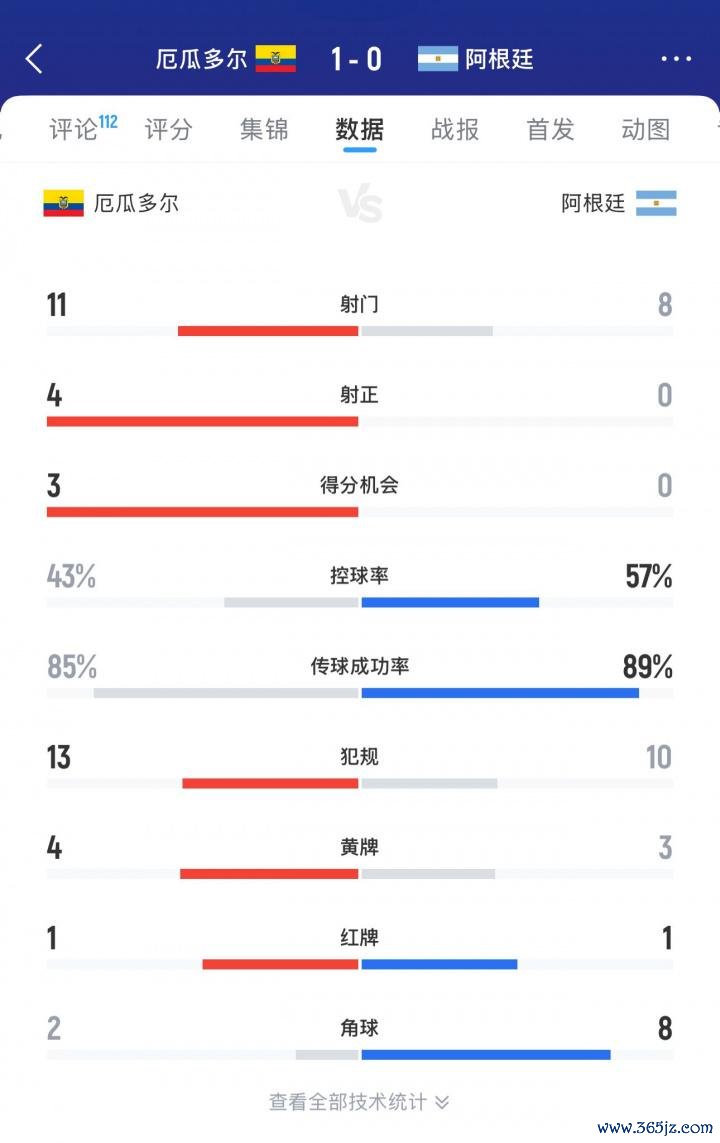Screen dimensions: 720x1143
Task: Open the 首发 lineup tab
Action: [x=550, y=129]
